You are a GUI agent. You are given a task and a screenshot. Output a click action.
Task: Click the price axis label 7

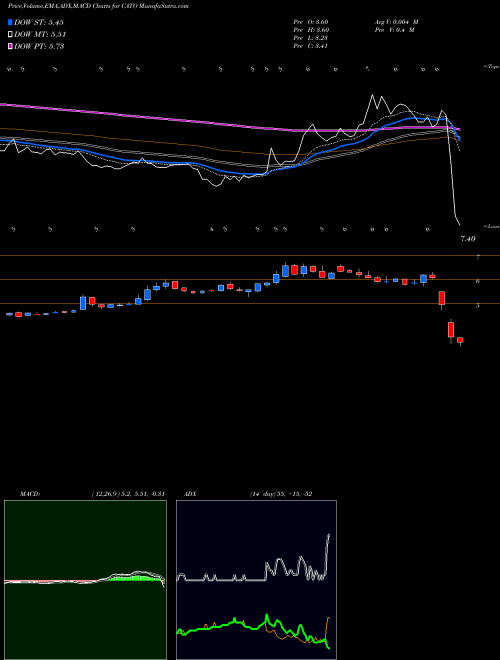(x=478, y=257)
